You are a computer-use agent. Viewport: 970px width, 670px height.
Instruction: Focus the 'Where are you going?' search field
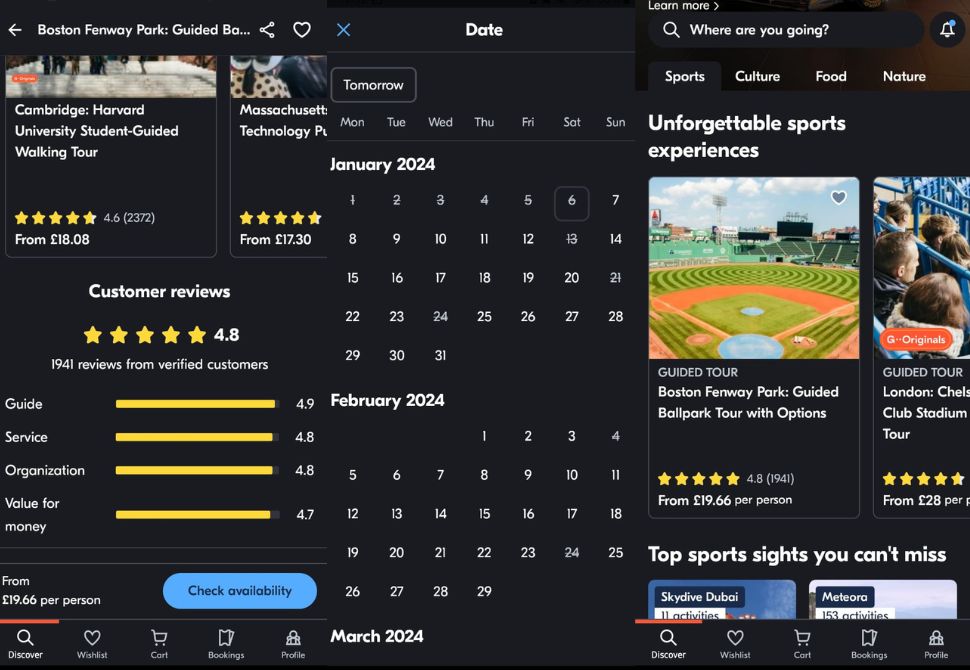coord(786,30)
